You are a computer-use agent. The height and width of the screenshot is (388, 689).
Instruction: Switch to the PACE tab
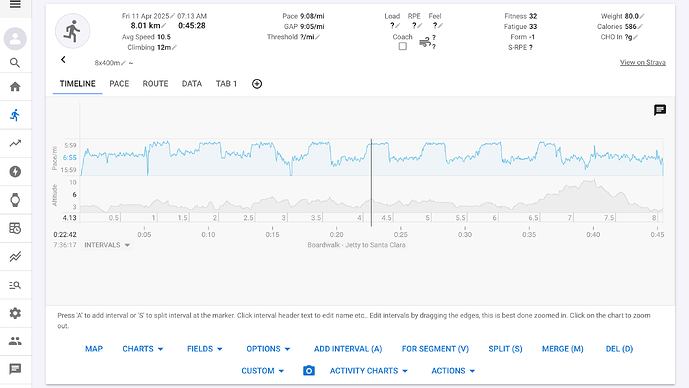[119, 84]
